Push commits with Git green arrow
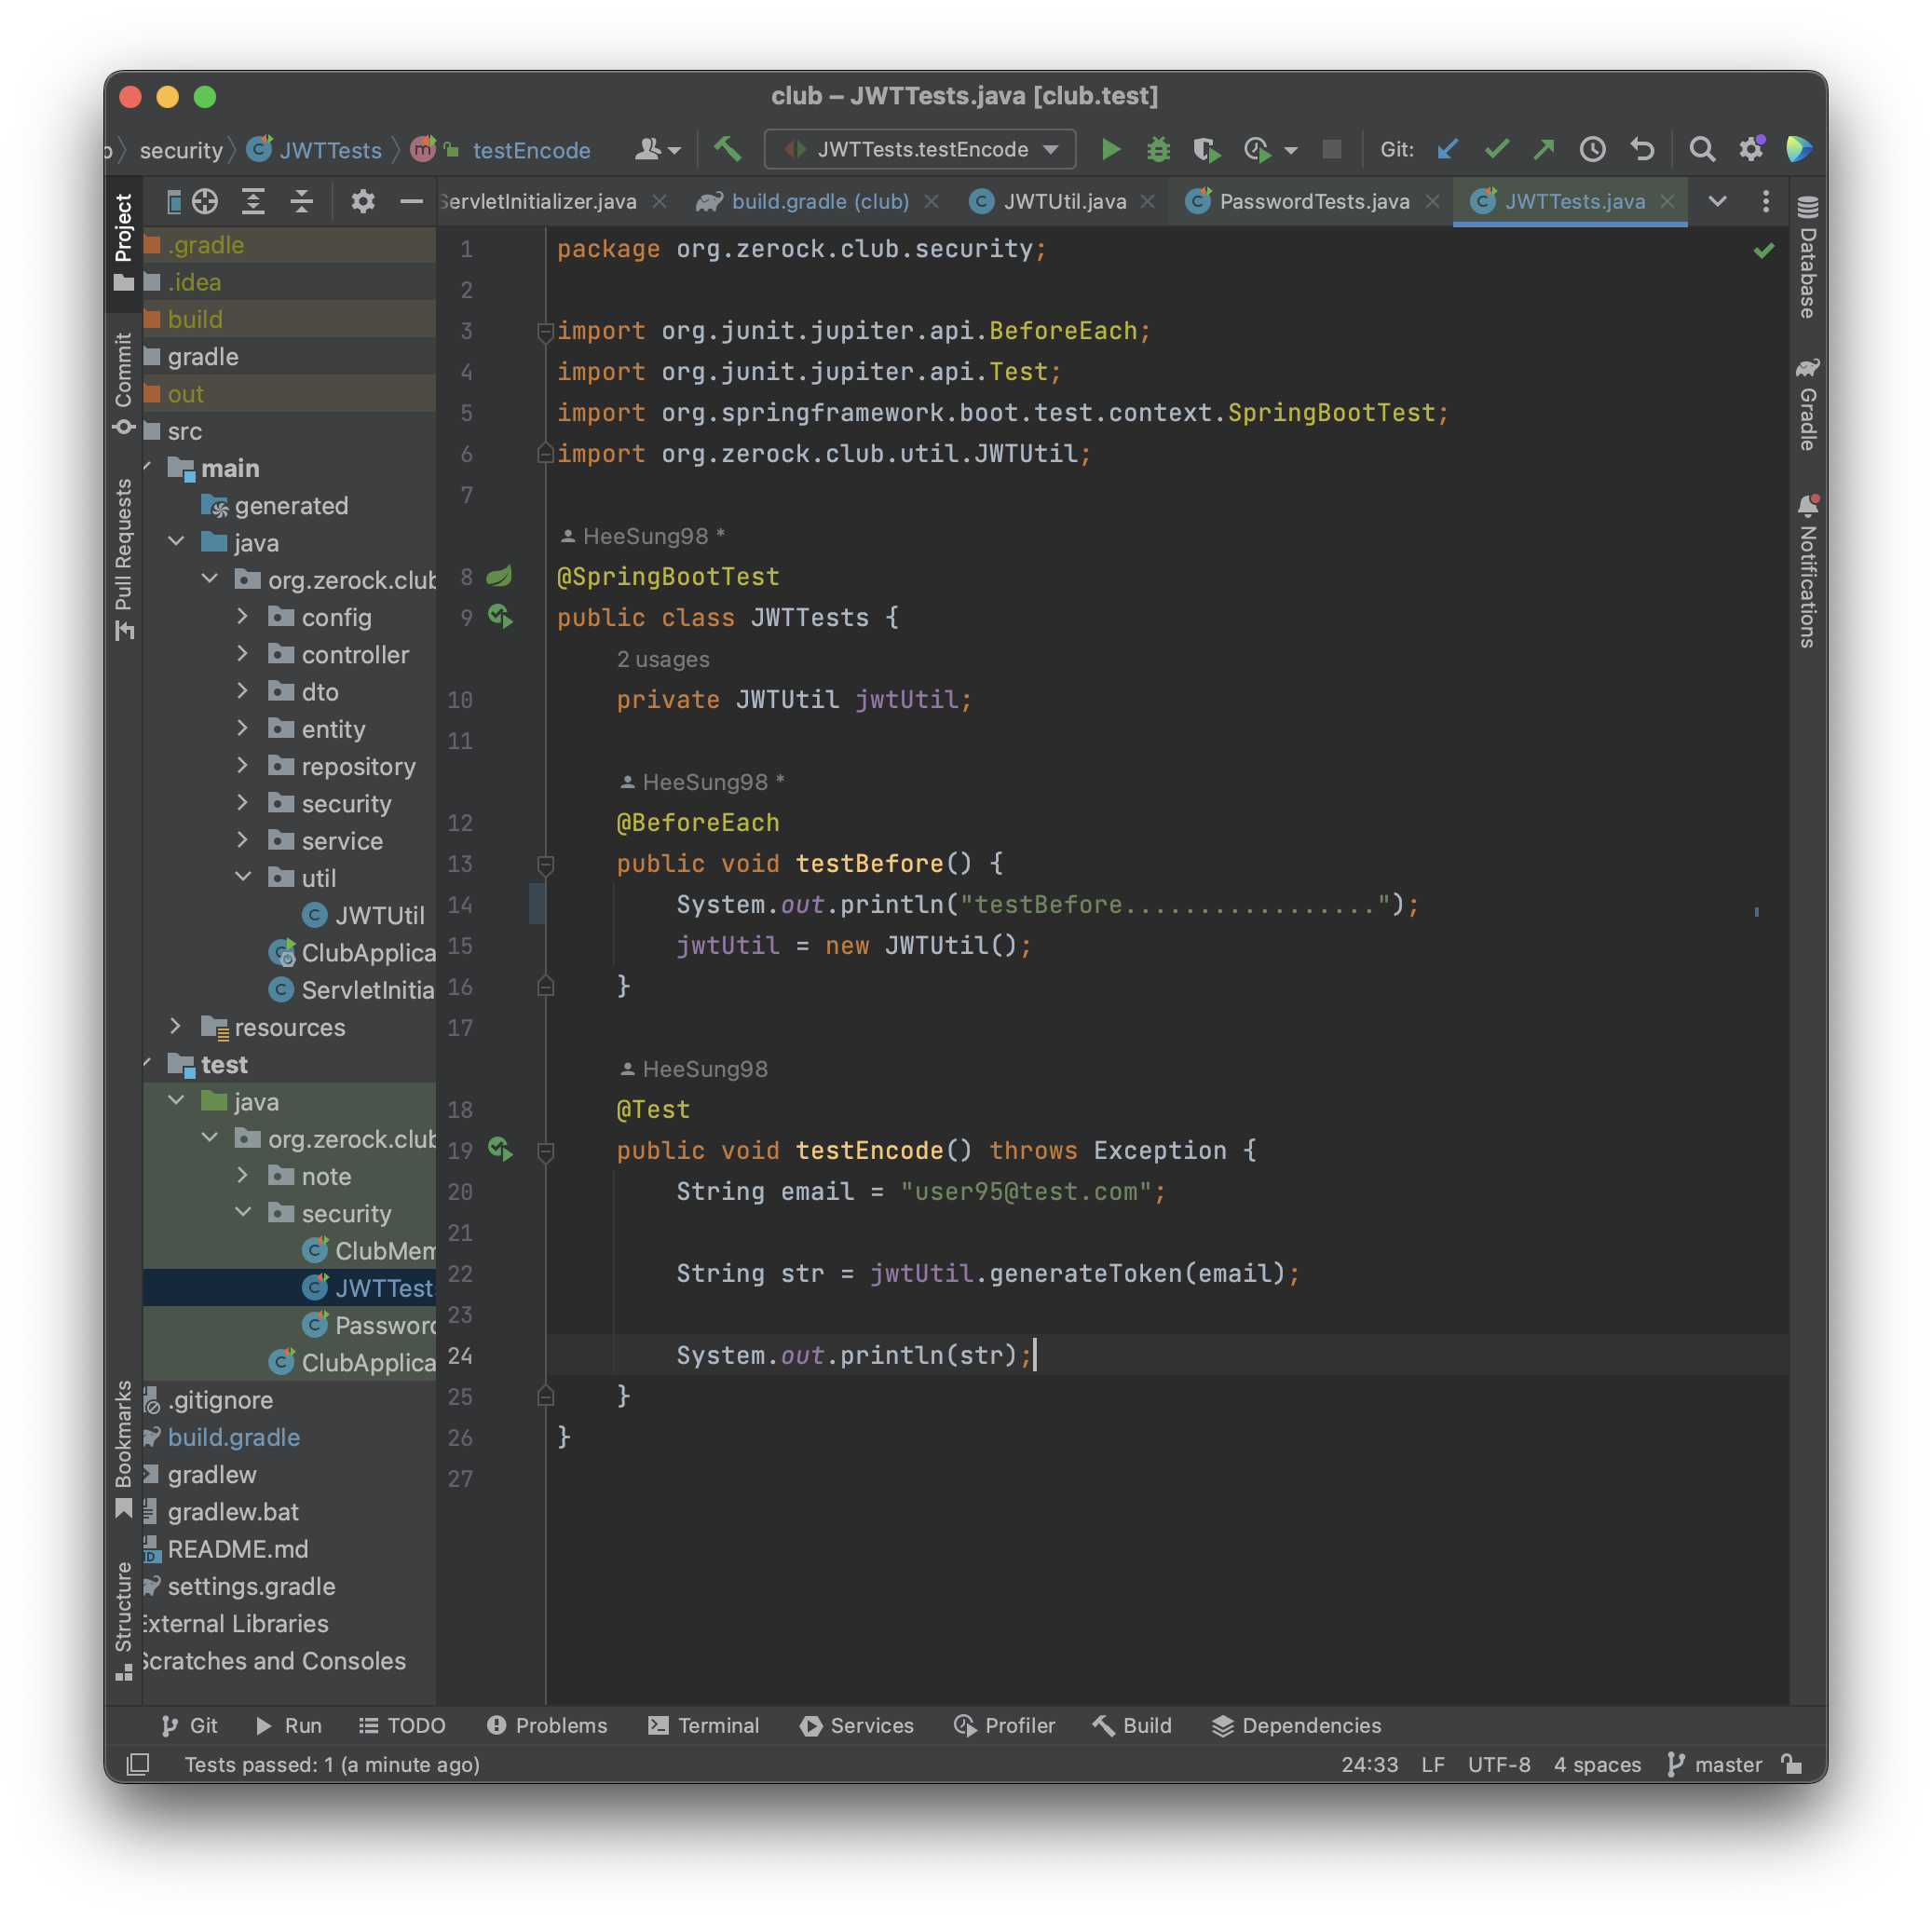Image resolution: width=1932 pixels, height=1921 pixels. click(1544, 150)
